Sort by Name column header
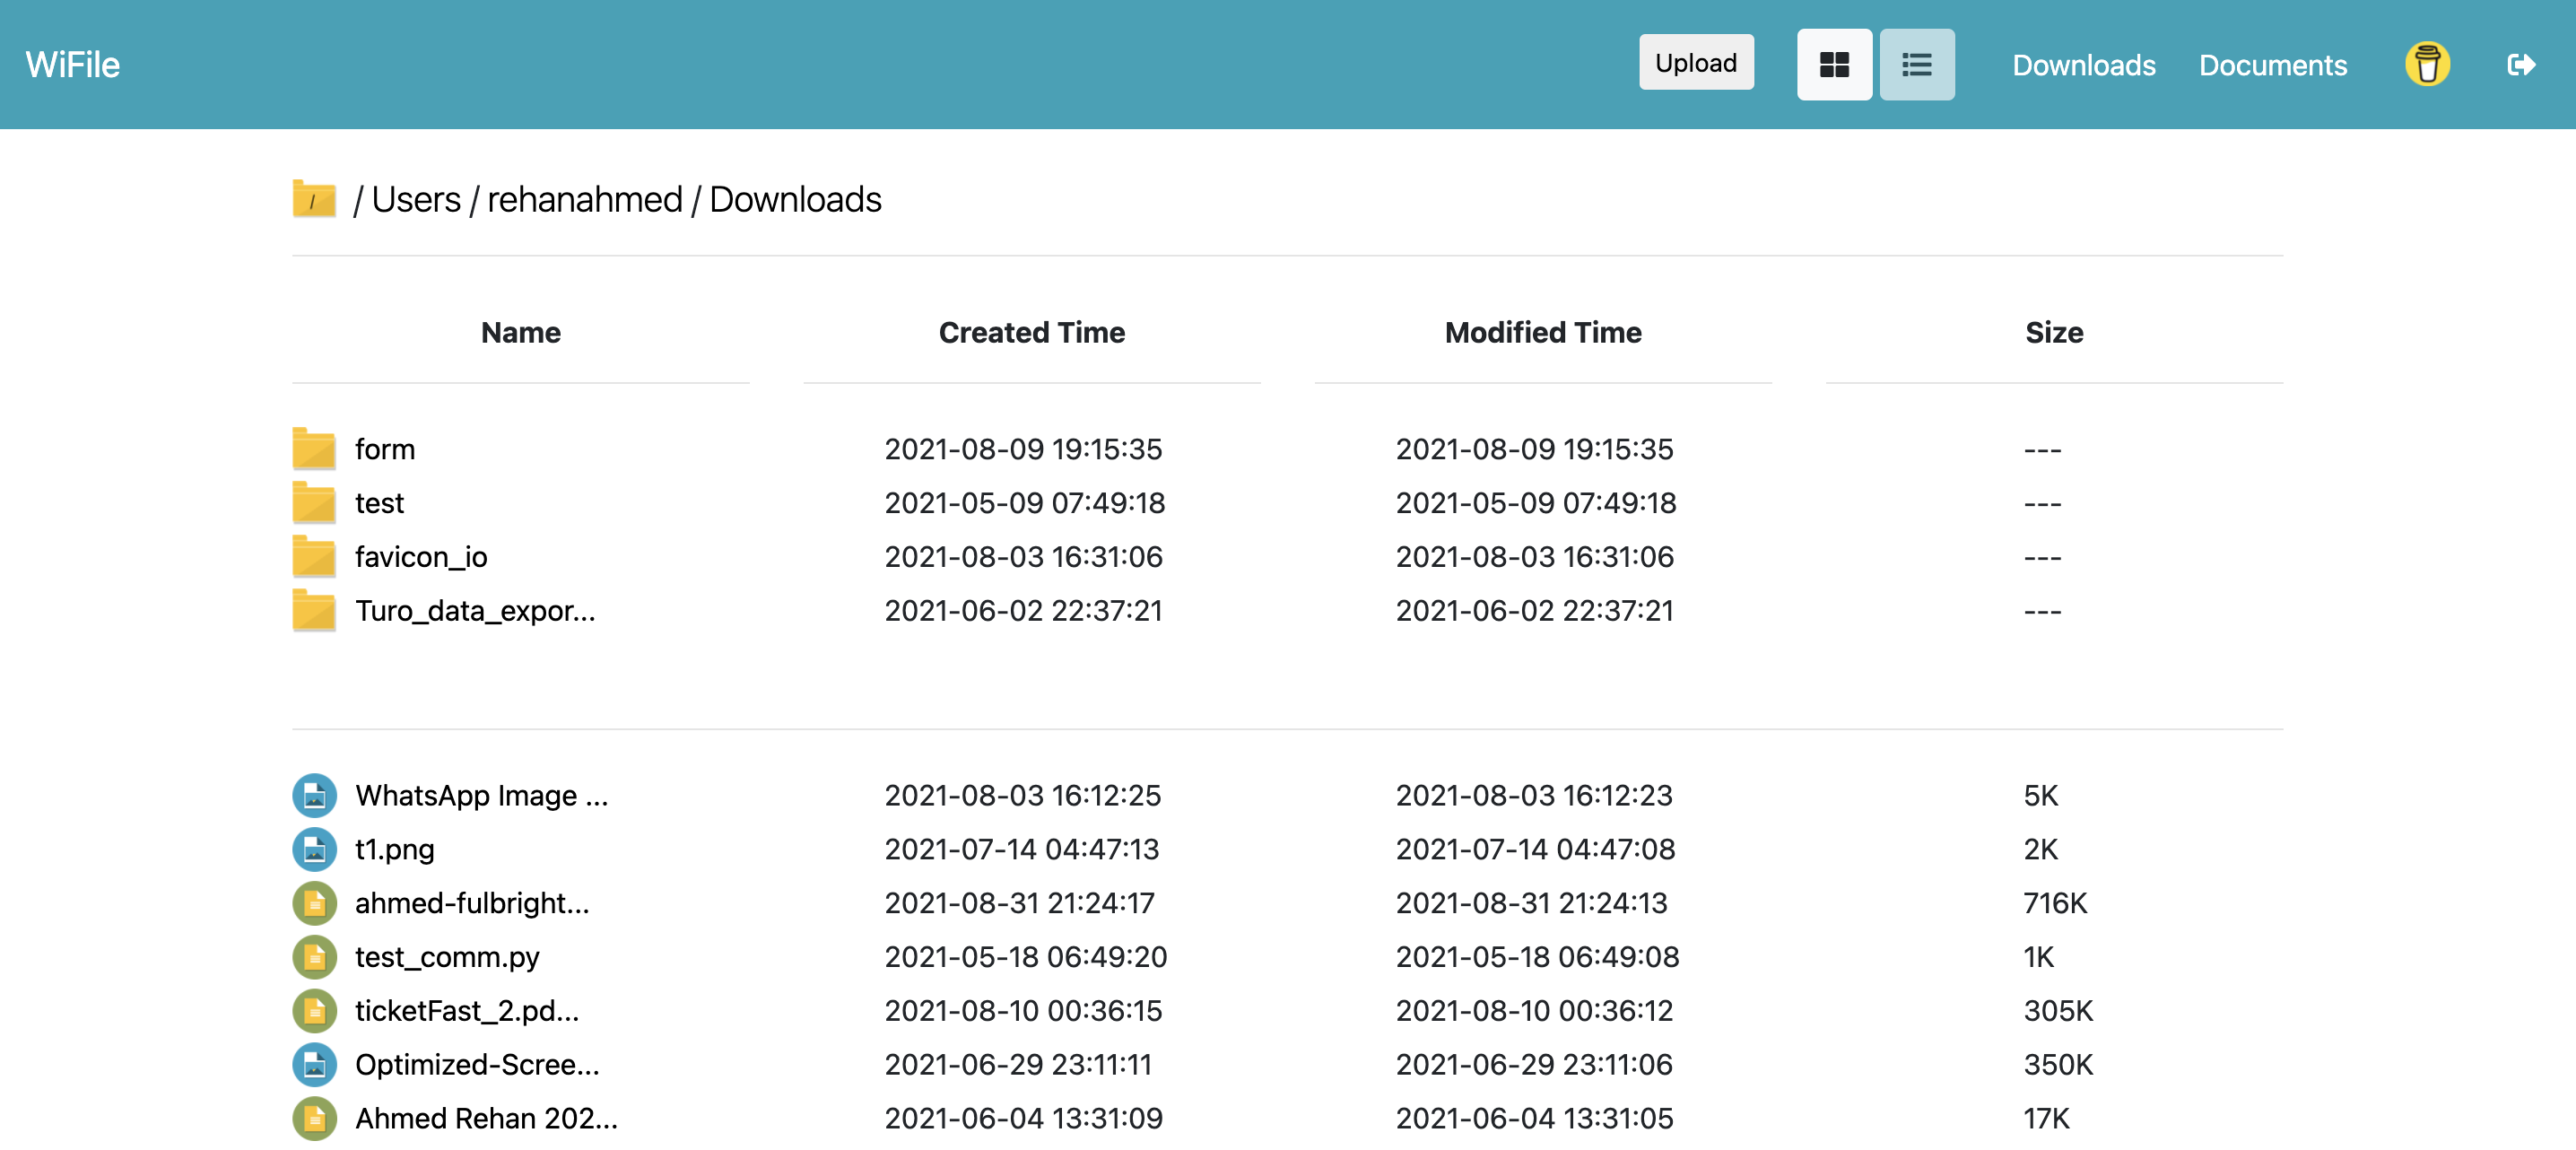 [520, 333]
